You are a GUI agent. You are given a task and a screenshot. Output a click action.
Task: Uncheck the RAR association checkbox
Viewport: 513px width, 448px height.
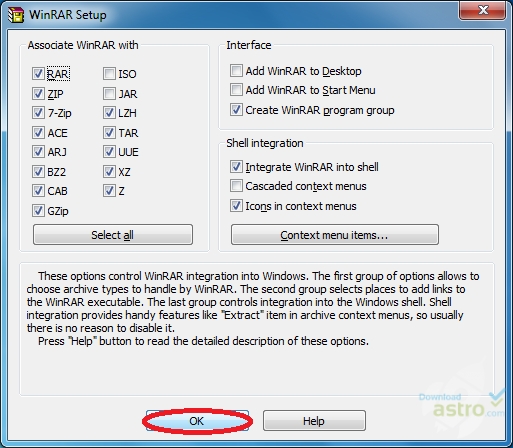(38, 74)
